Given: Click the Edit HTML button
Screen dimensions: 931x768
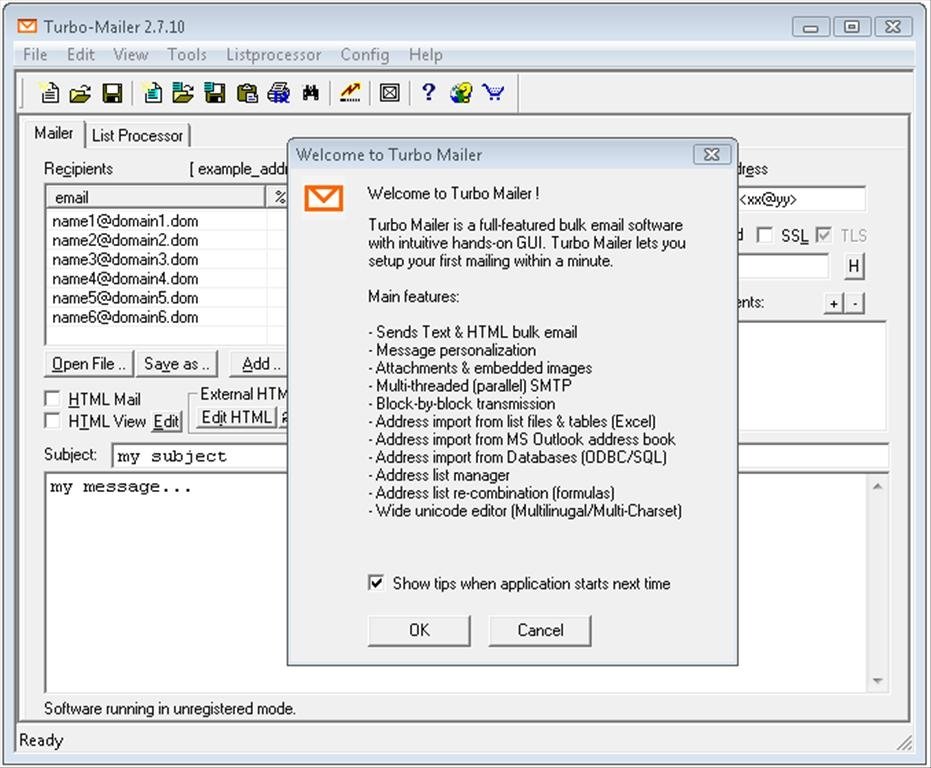Looking at the screenshot, I should (236, 418).
